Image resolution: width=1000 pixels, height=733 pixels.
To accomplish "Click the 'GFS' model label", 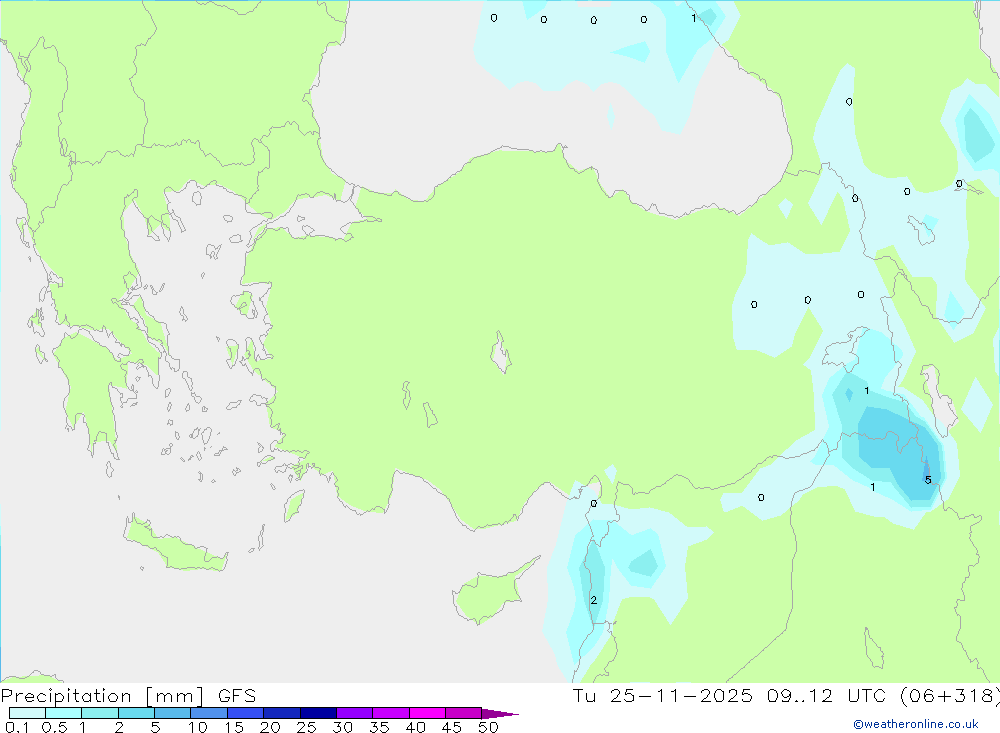I will (x=237, y=696).
